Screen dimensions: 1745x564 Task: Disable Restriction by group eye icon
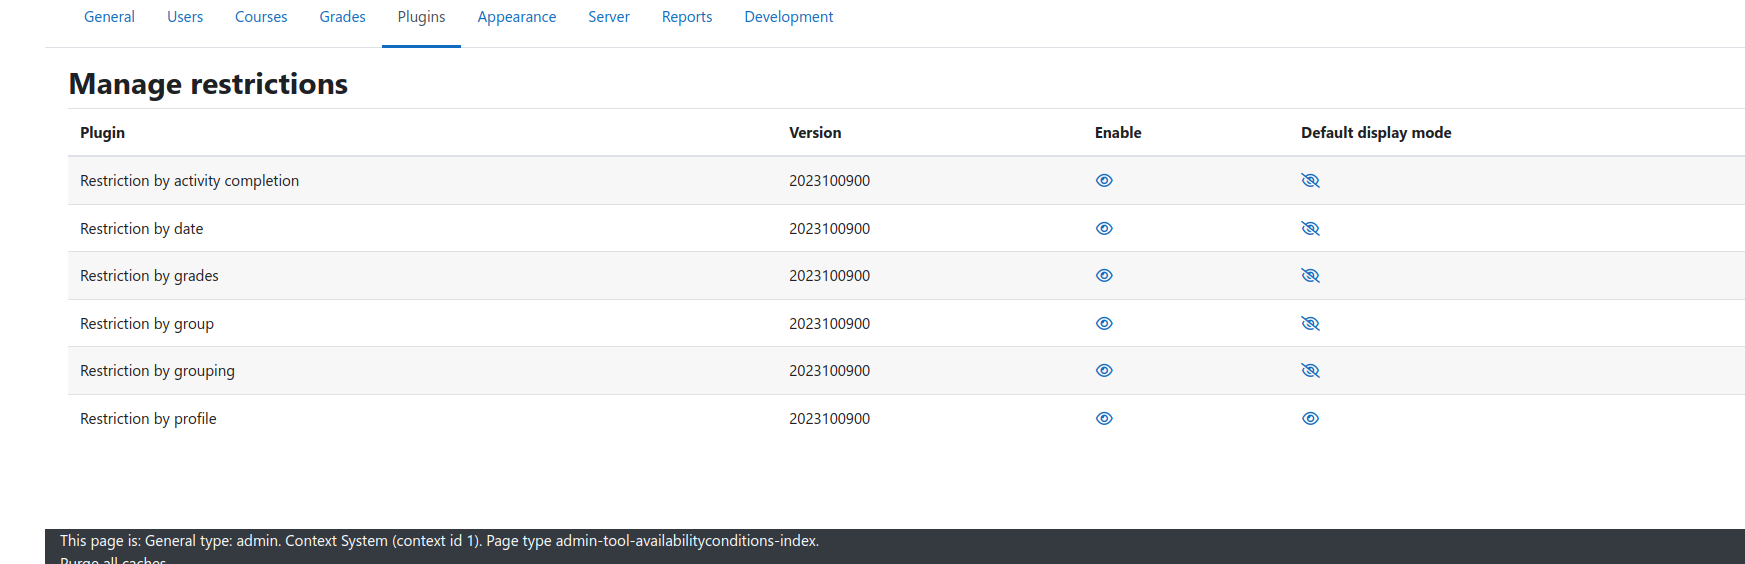[x=1104, y=324]
